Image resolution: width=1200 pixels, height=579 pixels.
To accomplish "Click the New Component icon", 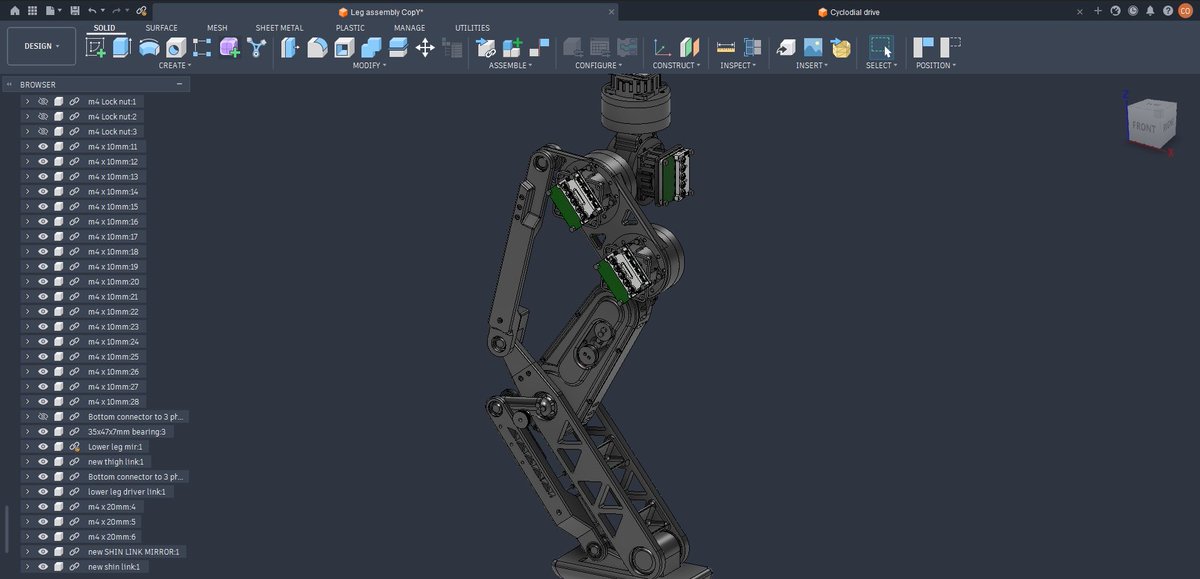I will point(513,47).
